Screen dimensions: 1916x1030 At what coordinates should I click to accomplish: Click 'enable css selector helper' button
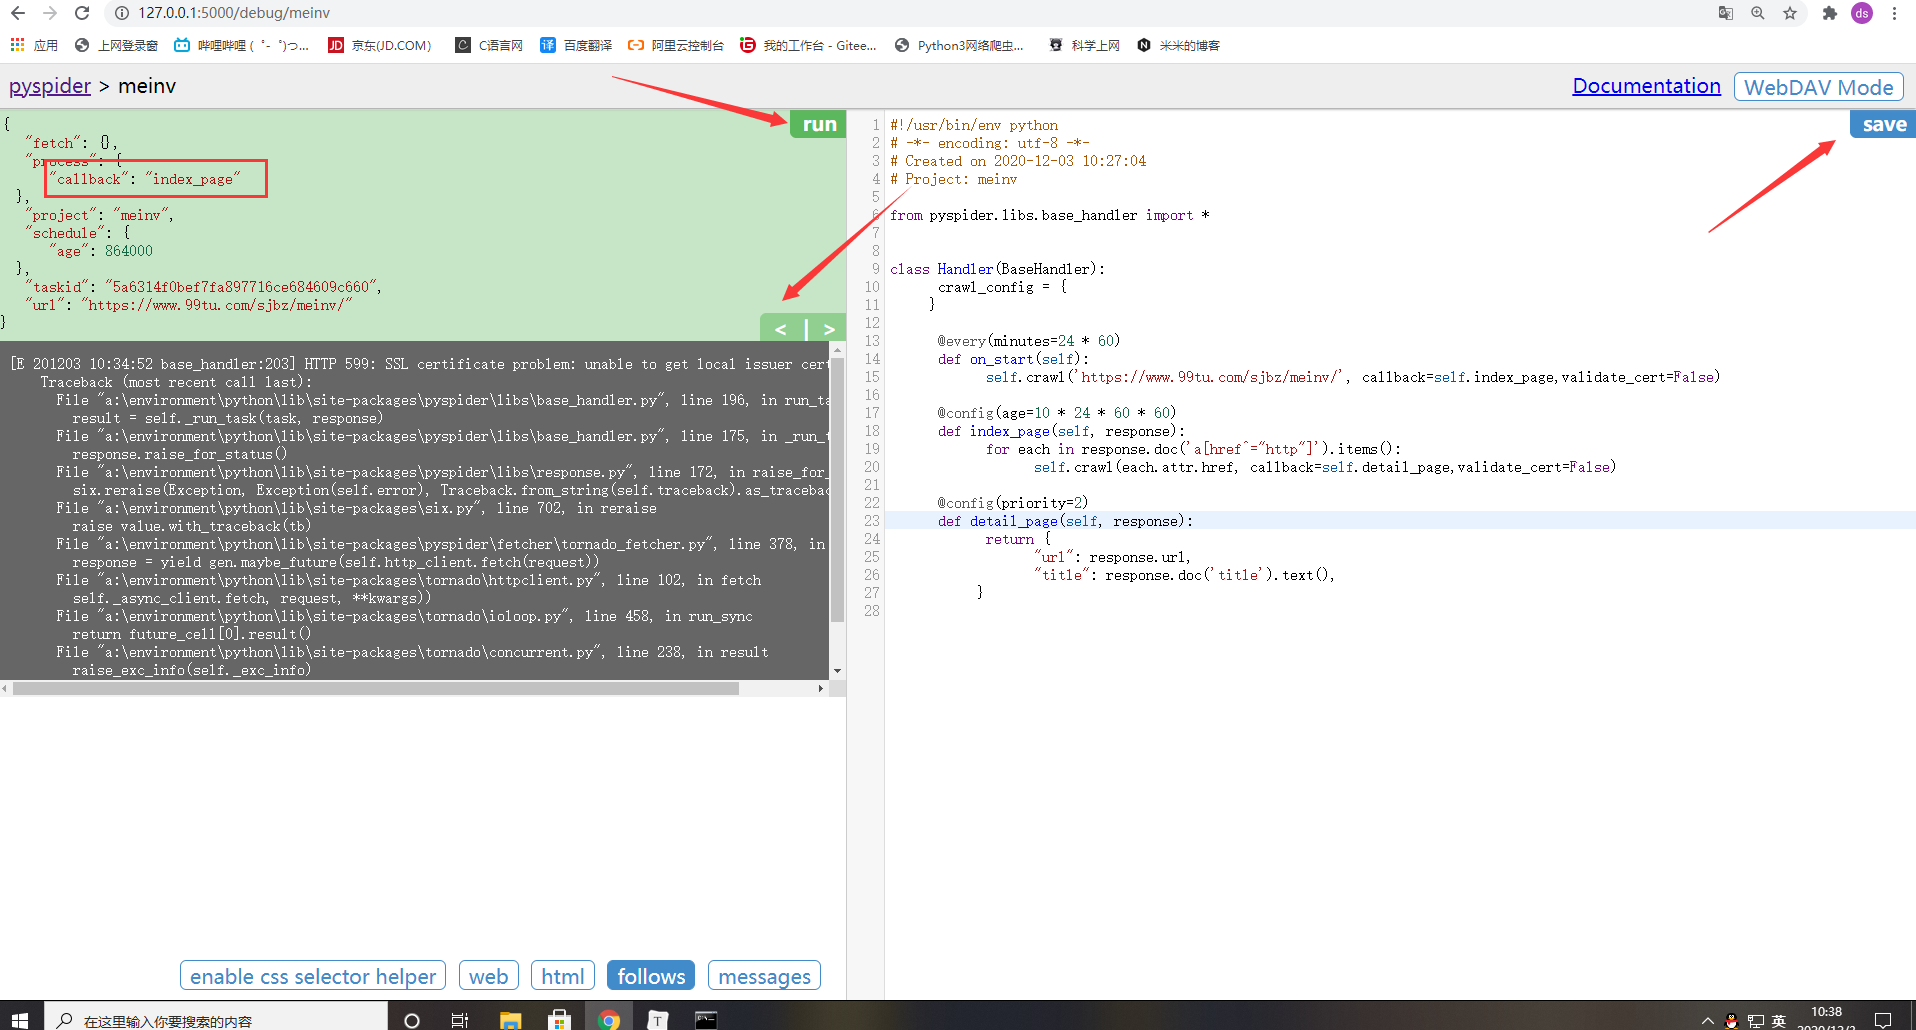point(313,976)
